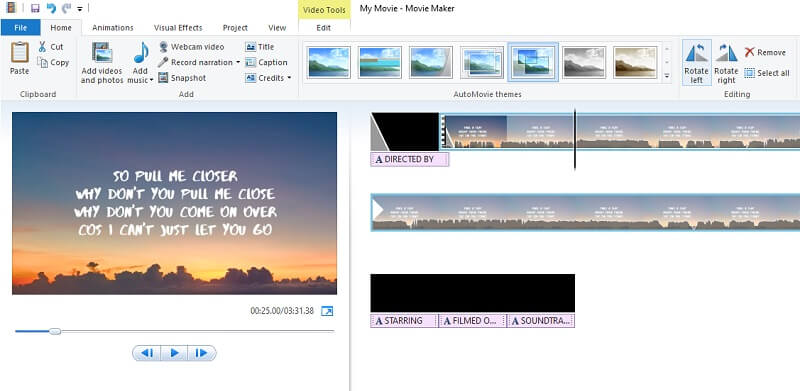The height and width of the screenshot is (391, 800).
Task: Apply the second AutoMovie theme with teal band
Action: (380, 62)
